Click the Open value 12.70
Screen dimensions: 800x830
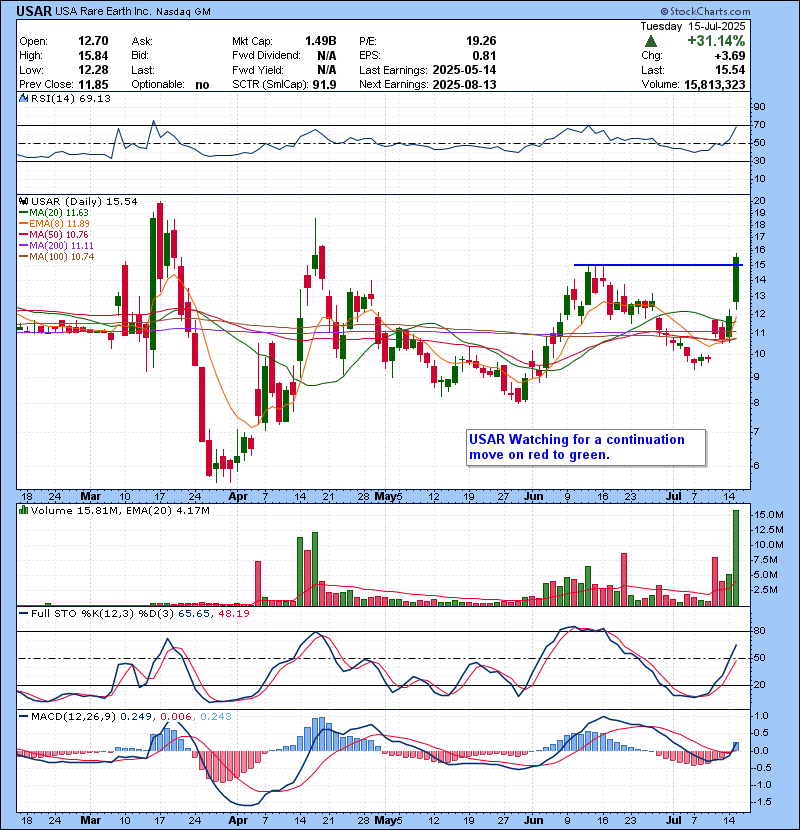coord(93,41)
